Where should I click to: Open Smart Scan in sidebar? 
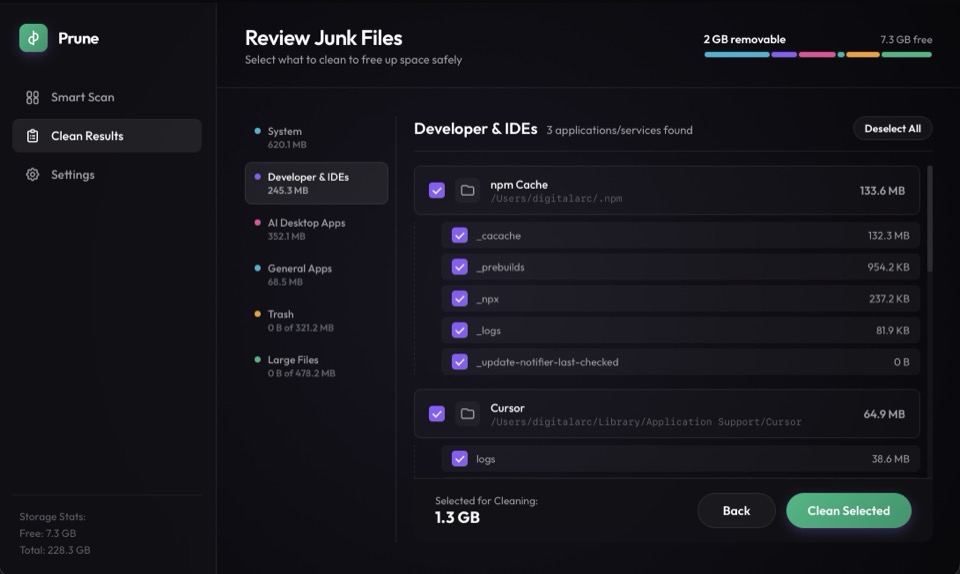coord(107,97)
